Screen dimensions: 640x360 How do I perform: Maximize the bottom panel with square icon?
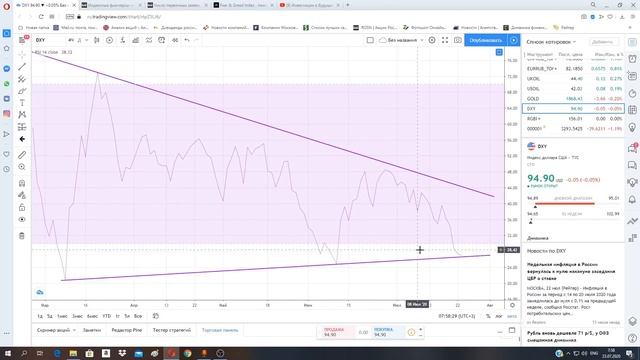pyautogui.click(x=512, y=330)
